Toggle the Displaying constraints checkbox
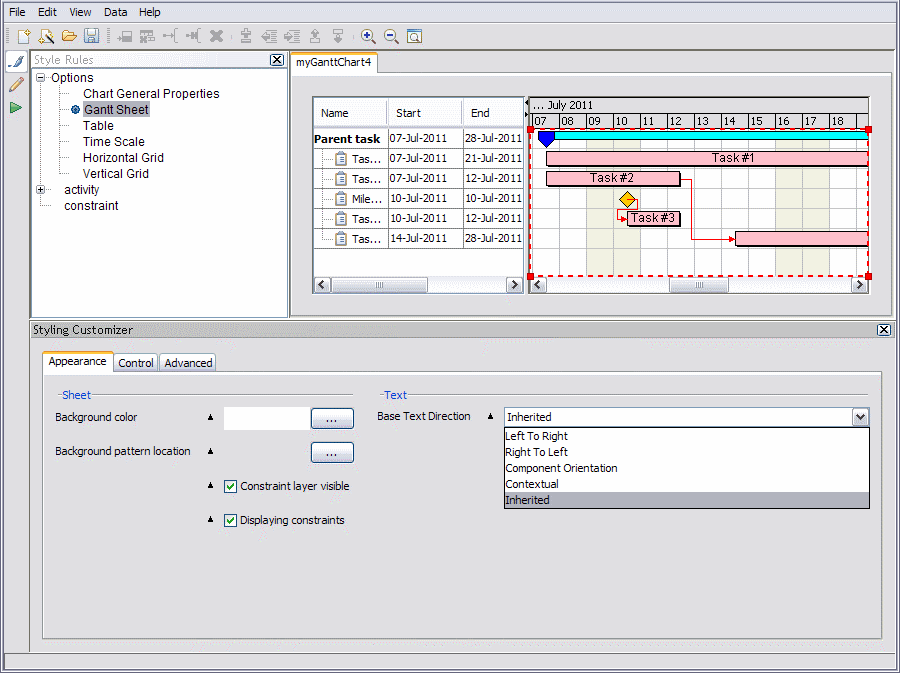 (230, 520)
